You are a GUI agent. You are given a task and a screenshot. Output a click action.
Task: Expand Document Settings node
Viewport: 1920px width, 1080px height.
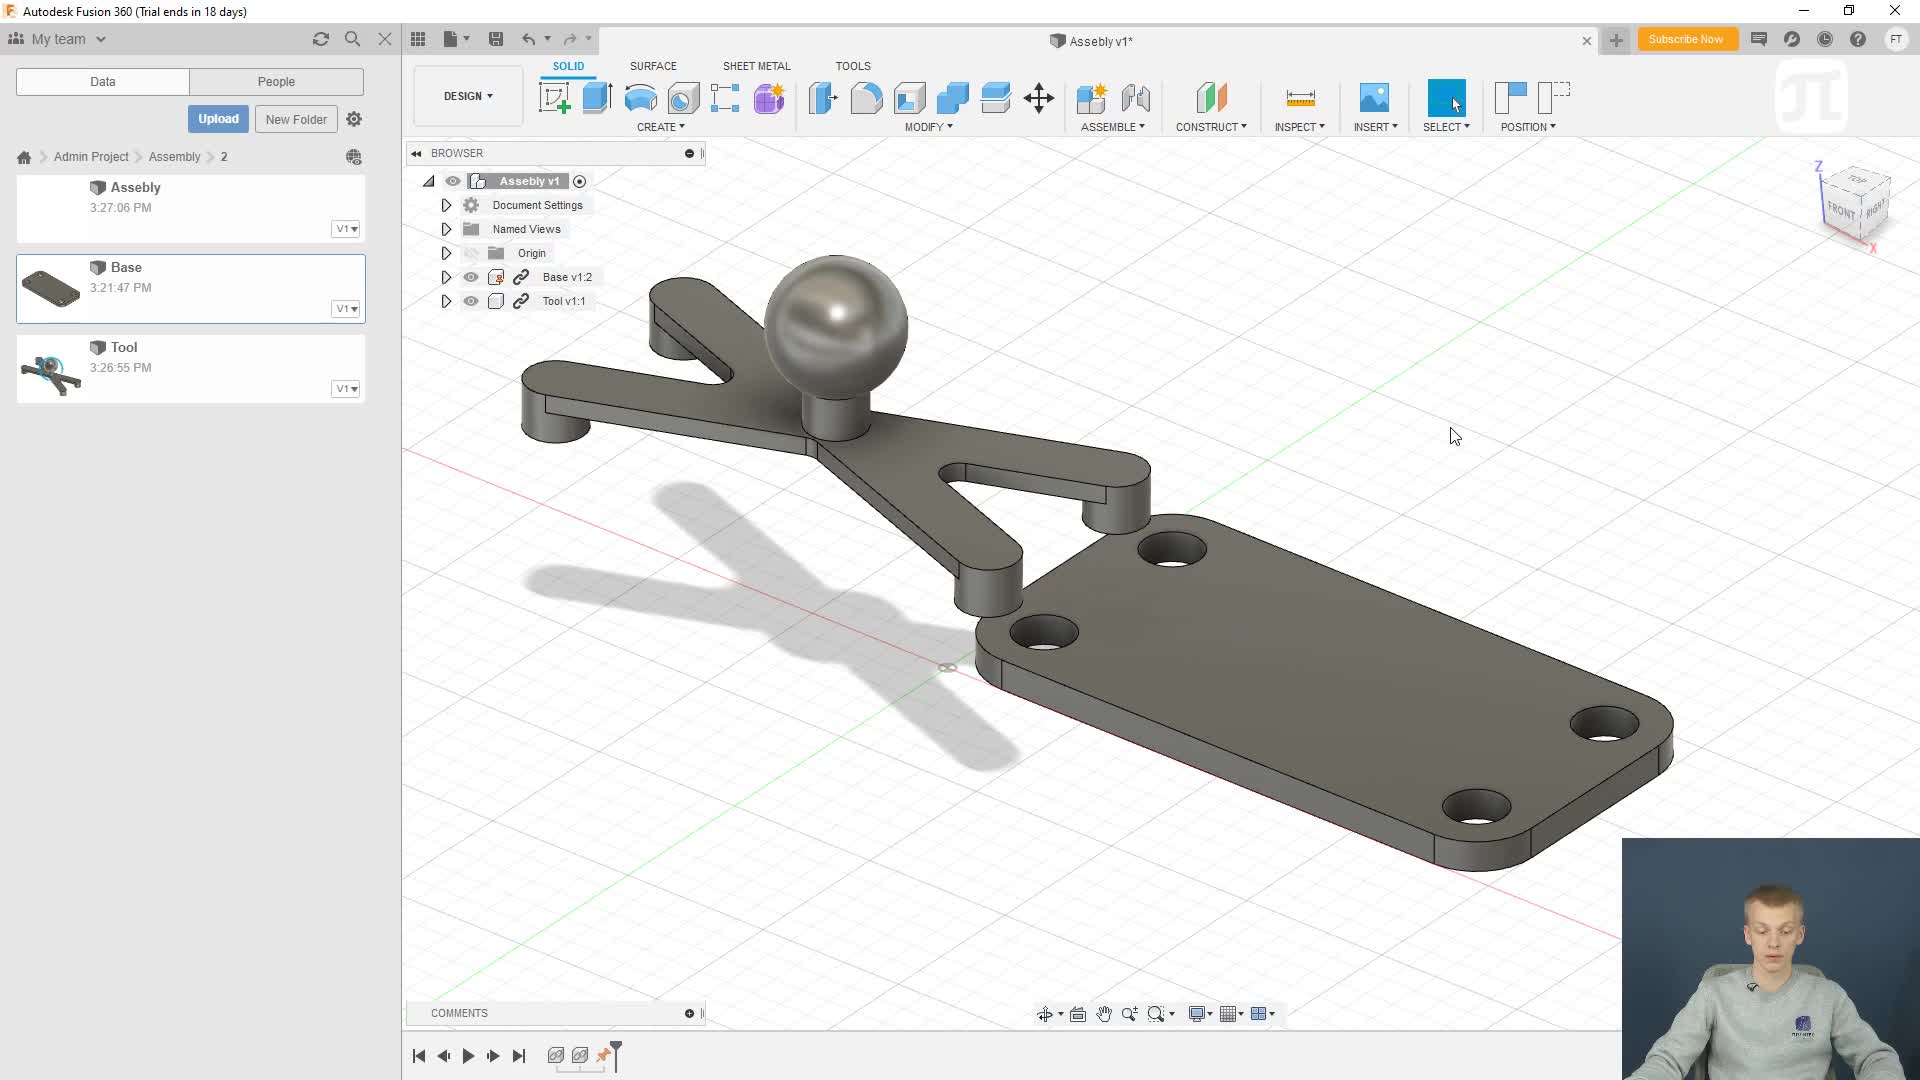(x=446, y=205)
